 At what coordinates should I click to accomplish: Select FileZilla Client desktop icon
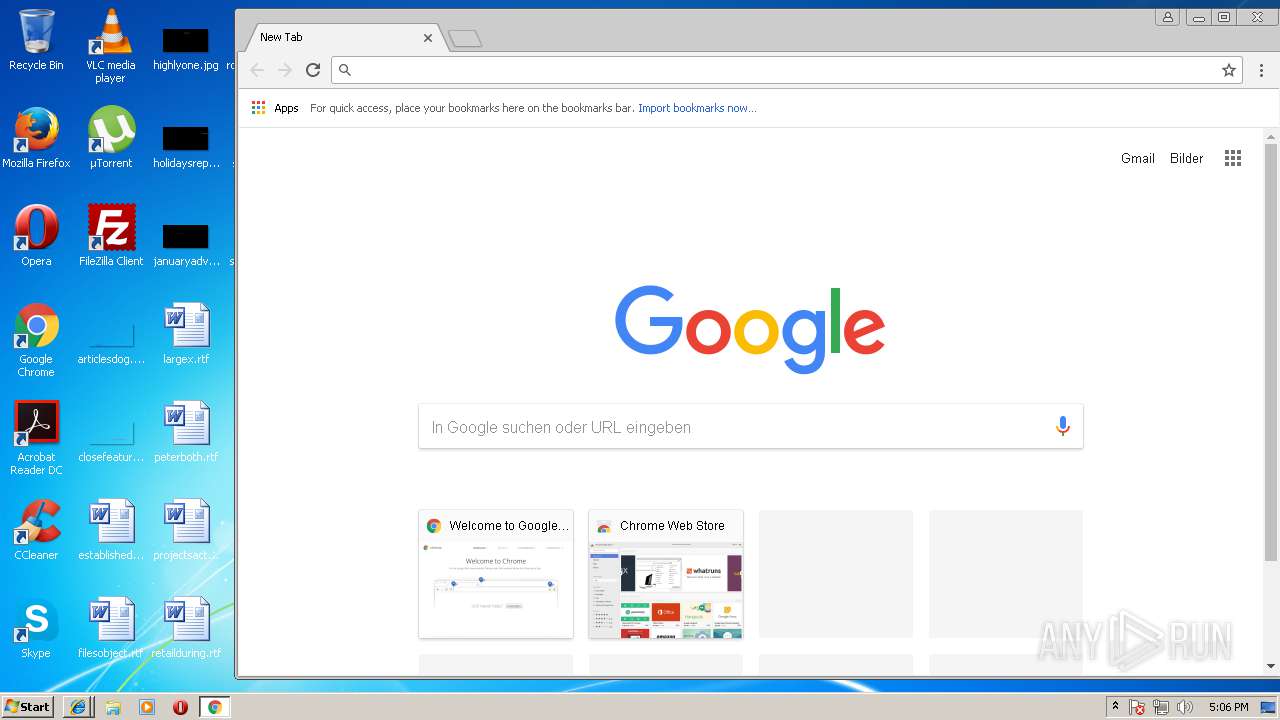click(x=110, y=236)
